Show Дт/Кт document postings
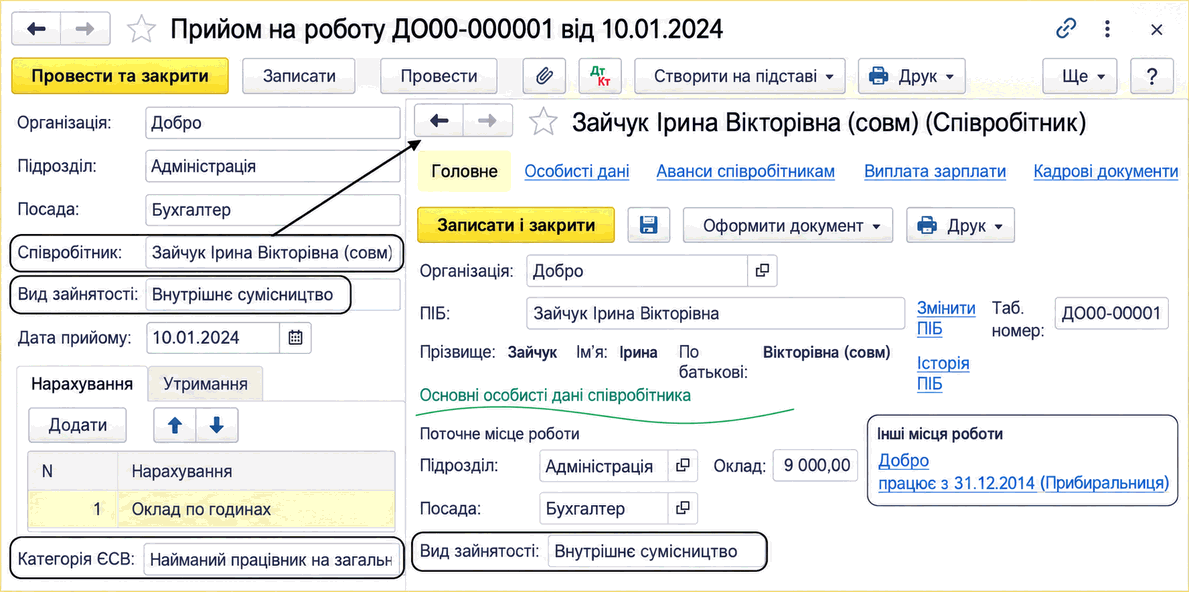Screen dimensions: 1189x592 pos(600,76)
